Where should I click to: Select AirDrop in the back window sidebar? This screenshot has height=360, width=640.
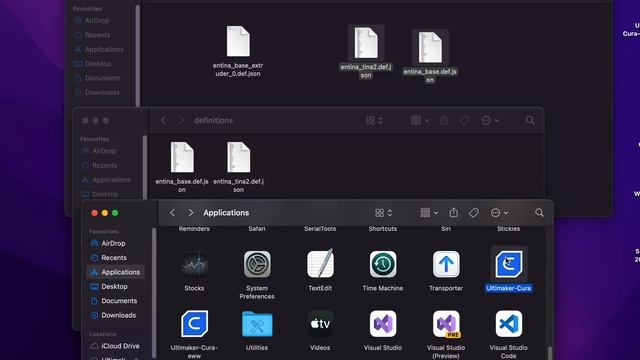92,20
